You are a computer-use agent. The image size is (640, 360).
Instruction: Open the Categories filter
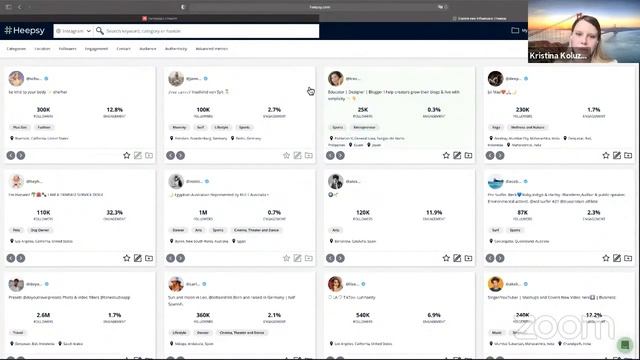click(16, 49)
